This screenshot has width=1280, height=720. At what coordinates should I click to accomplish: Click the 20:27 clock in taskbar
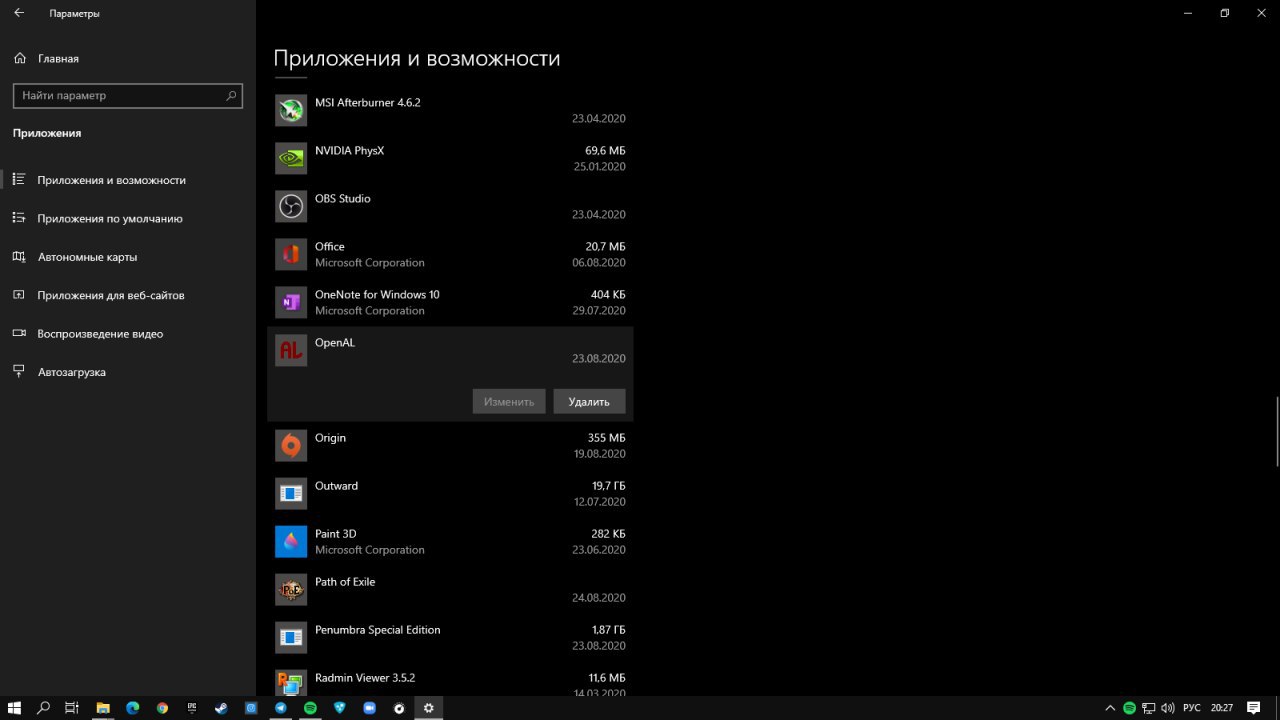[x=1221, y=708]
